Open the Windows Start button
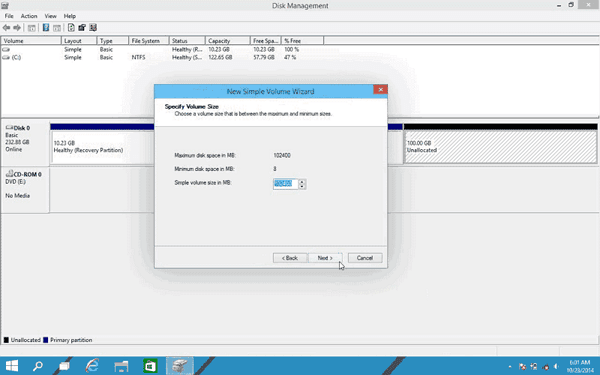This screenshot has height=375, width=600. pyautogui.click(x=11, y=366)
